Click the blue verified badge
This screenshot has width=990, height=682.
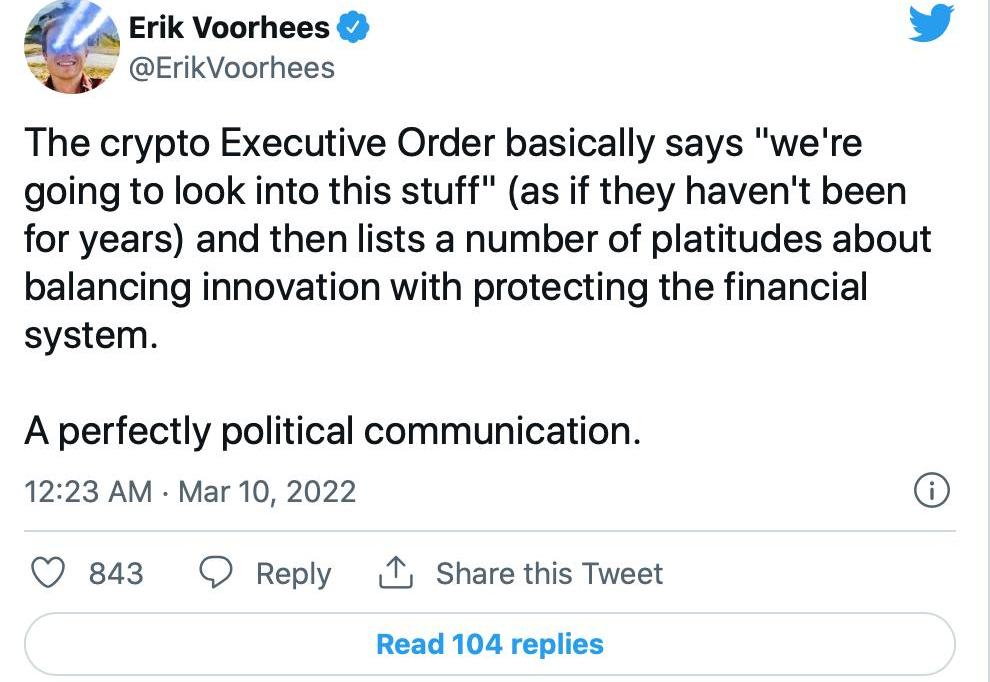point(352,28)
